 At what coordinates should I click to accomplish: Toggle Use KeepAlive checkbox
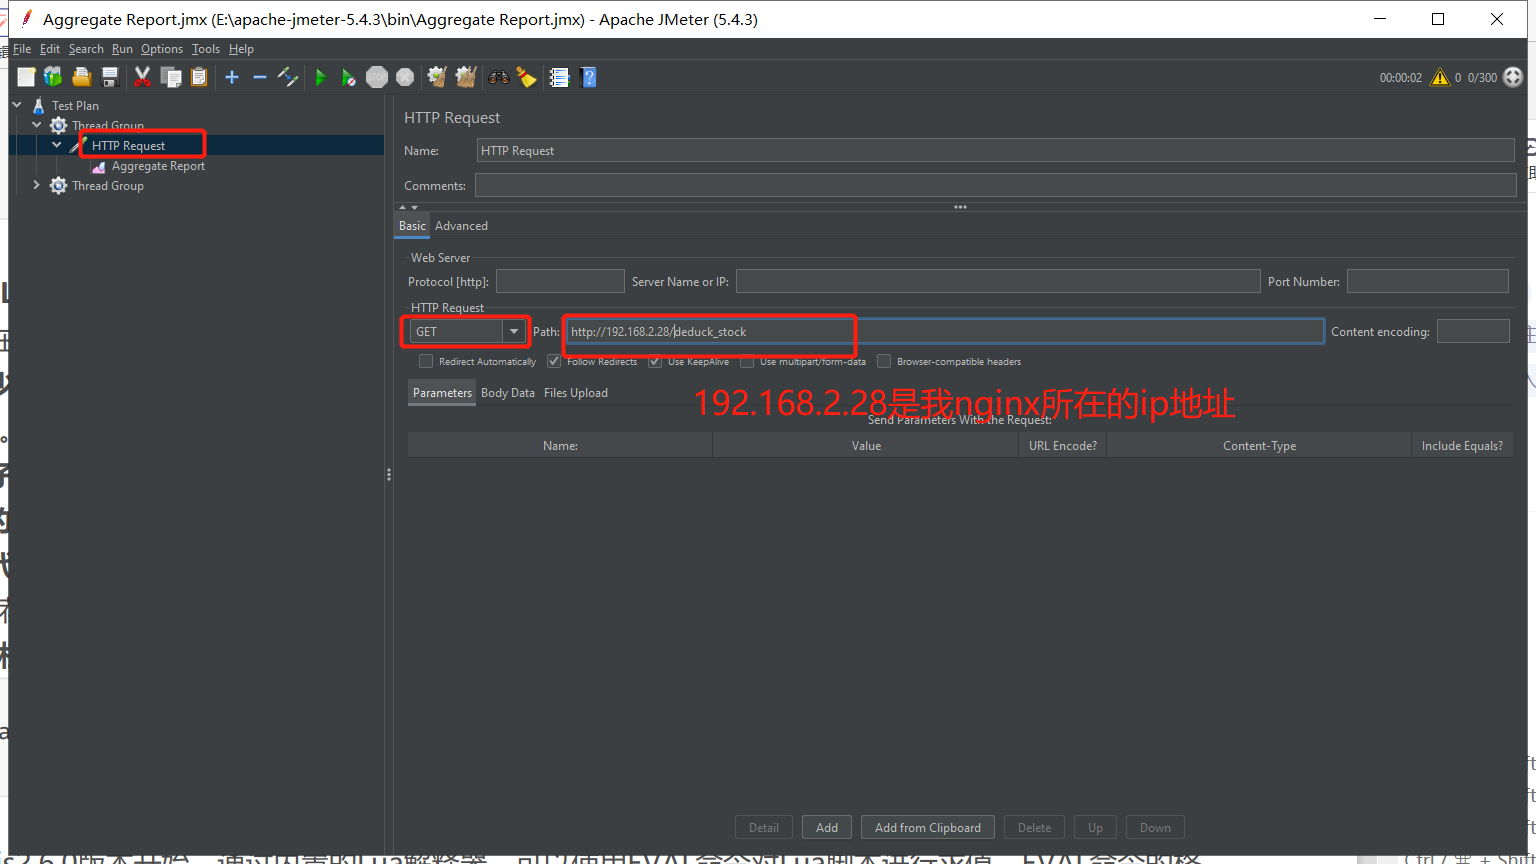[655, 361]
